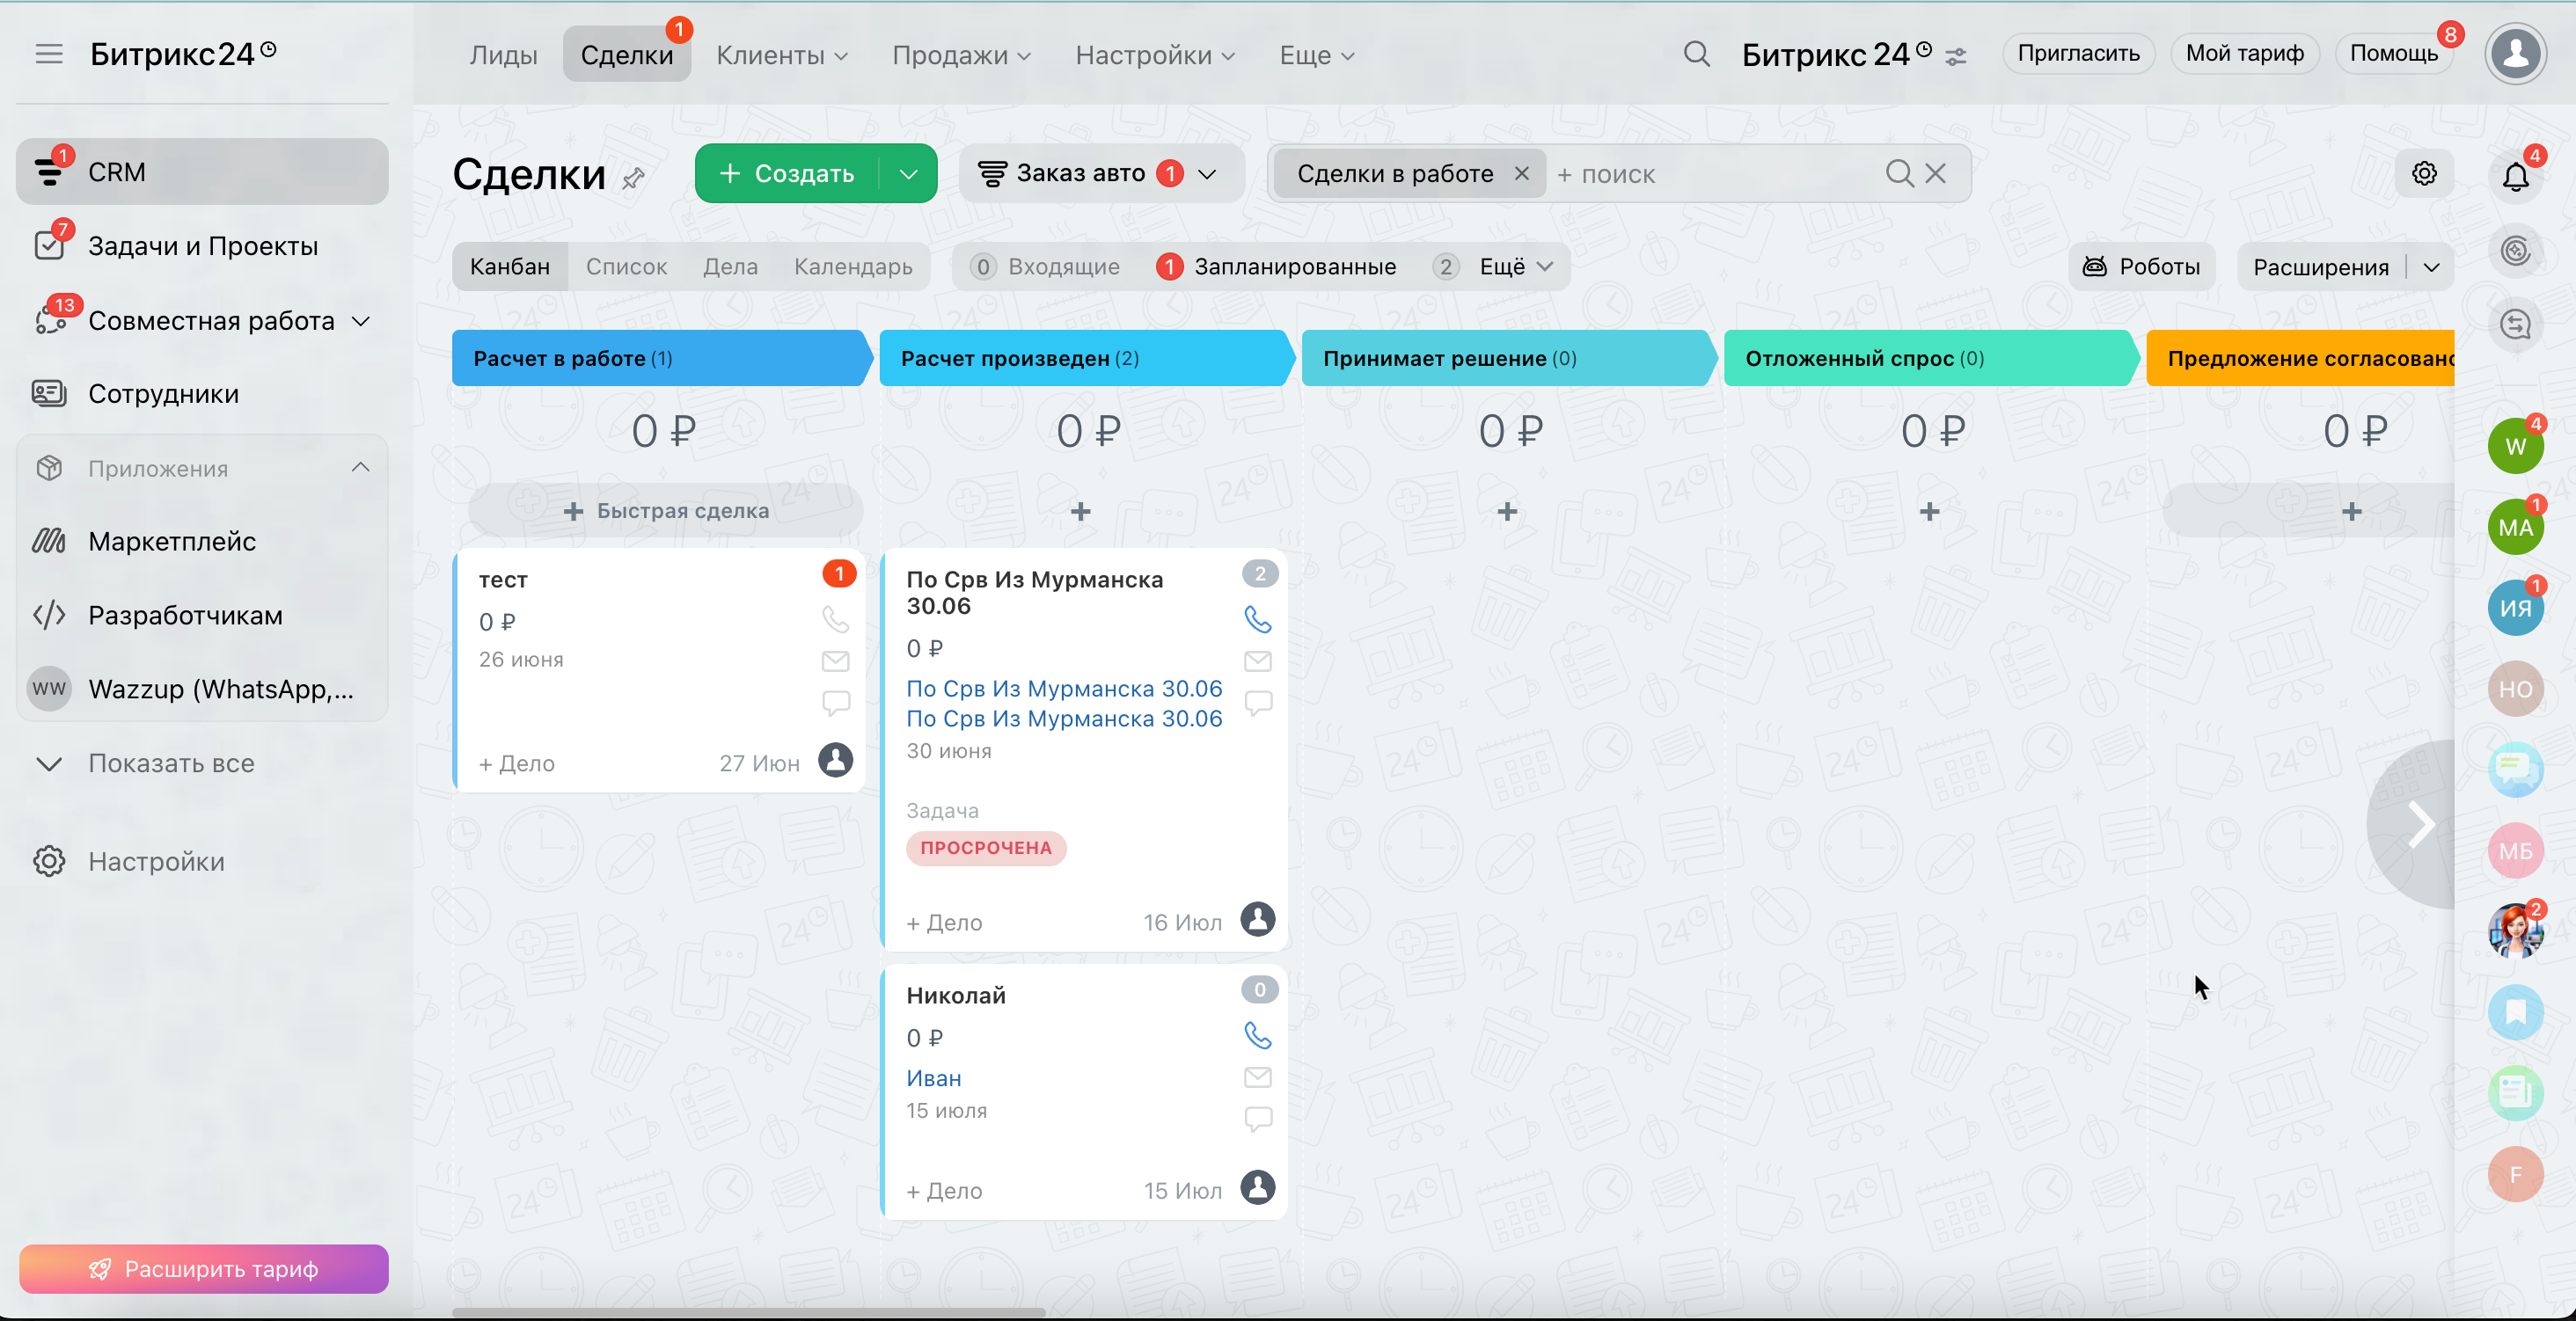Image resolution: width=2576 pixels, height=1321 pixels.
Task: Click the search magnifier in the top bar
Action: point(1696,54)
